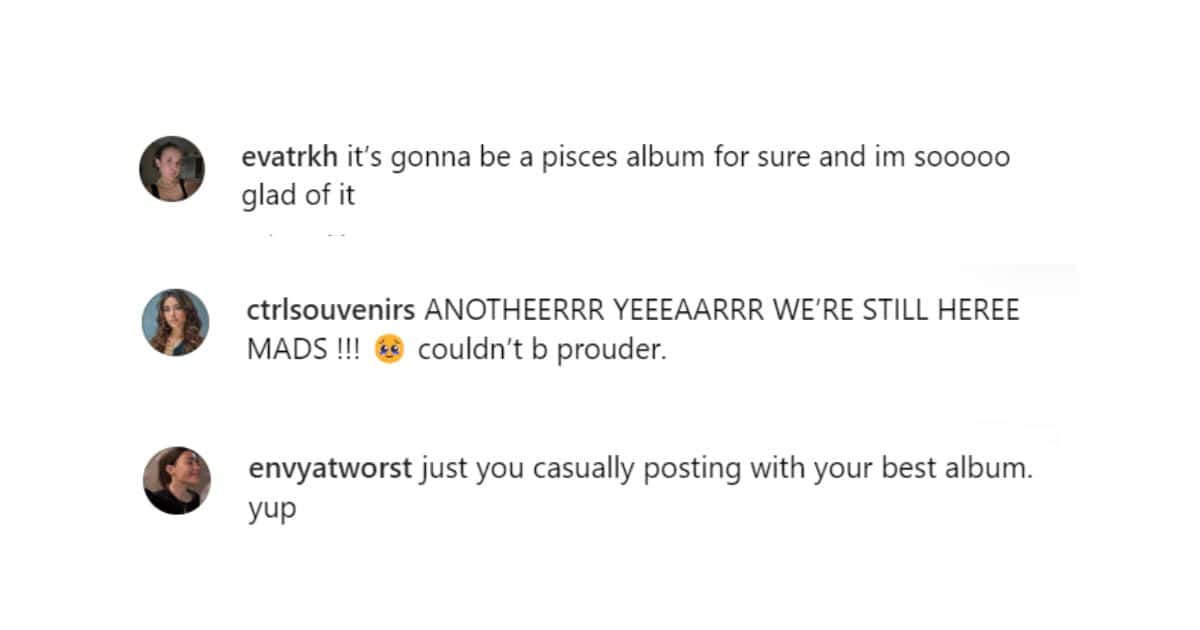Open the evatrkh username link

pyautogui.click(x=291, y=158)
